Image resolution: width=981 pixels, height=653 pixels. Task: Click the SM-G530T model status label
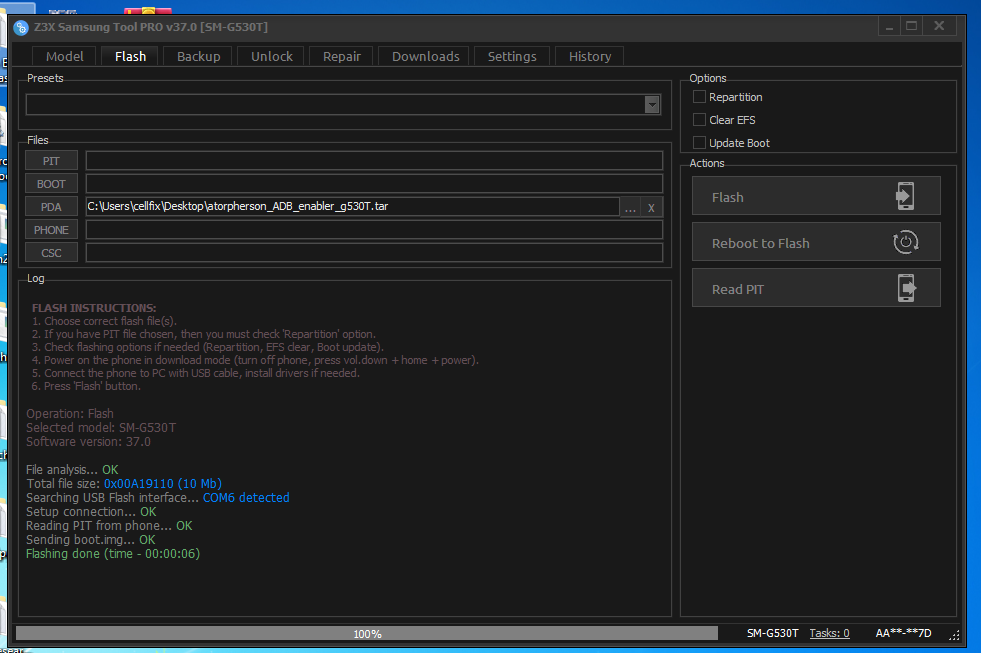pyautogui.click(x=773, y=633)
